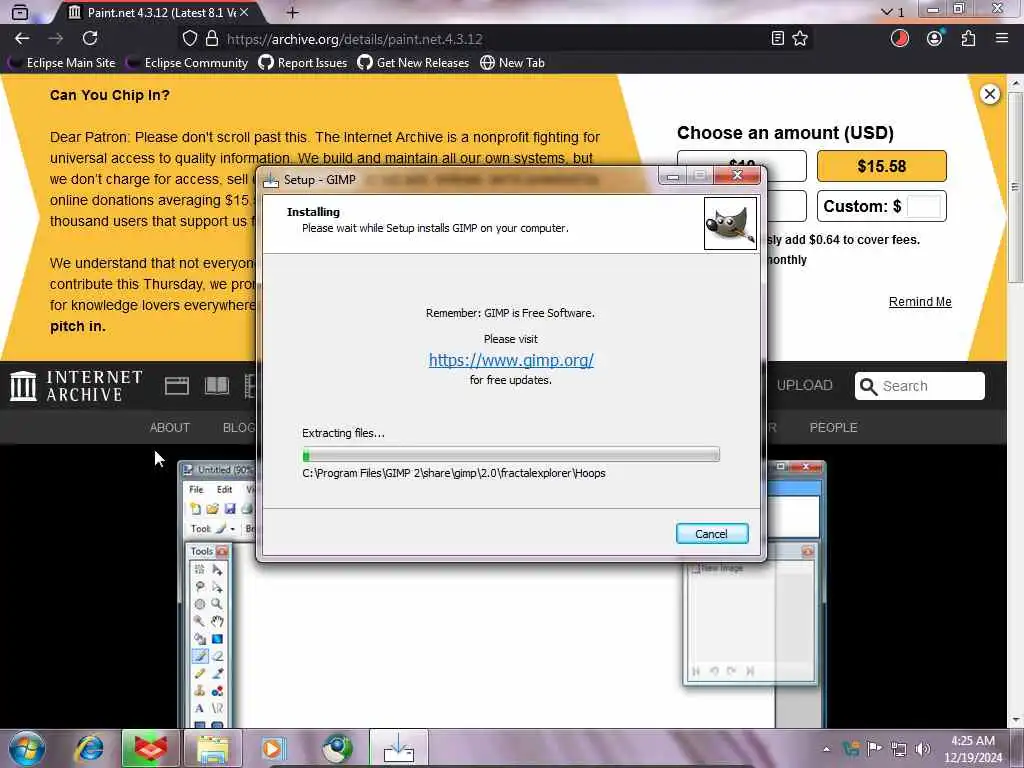Open the Eclipse Main Site bookmark

(63, 63)
